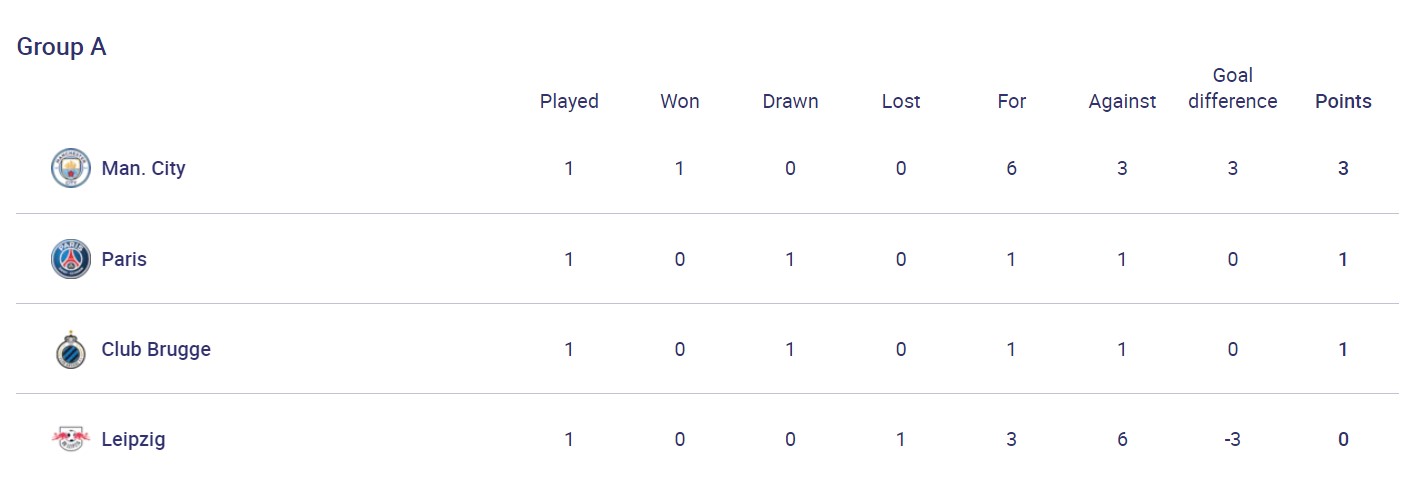
Task: Open the Club Brugge team link
Action: [x=156, y=349]
